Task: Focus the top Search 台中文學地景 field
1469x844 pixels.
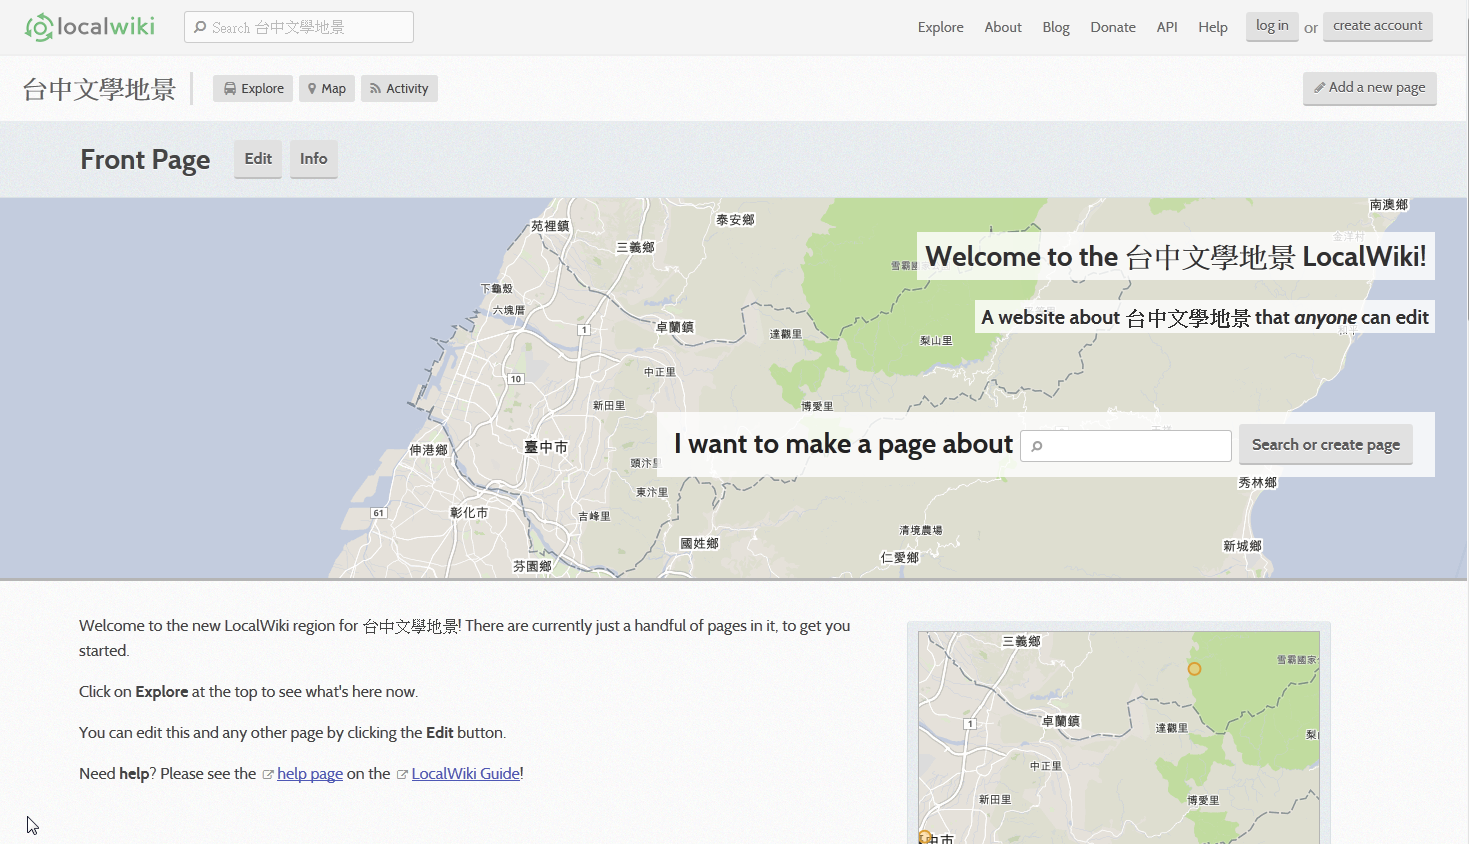Action: click(x=299, y=27)
